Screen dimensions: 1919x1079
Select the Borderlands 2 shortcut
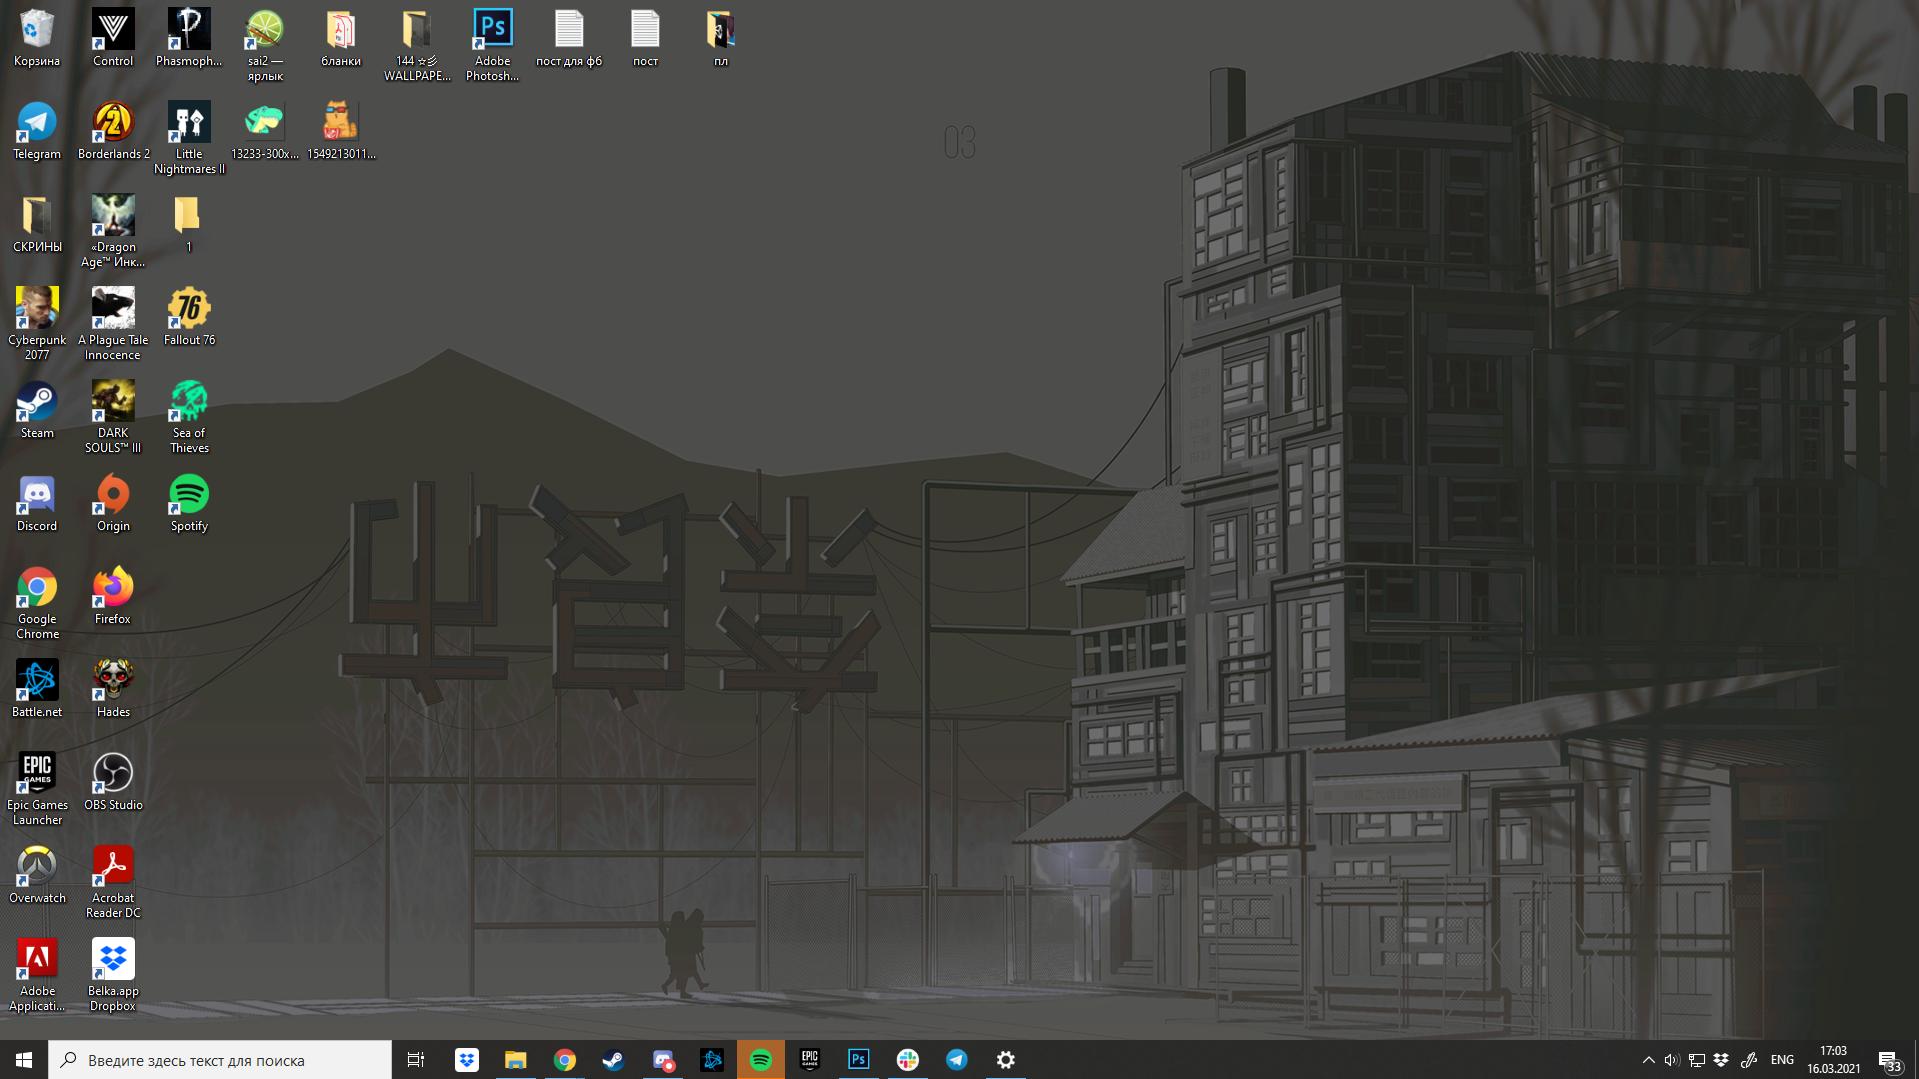(113, 132)
